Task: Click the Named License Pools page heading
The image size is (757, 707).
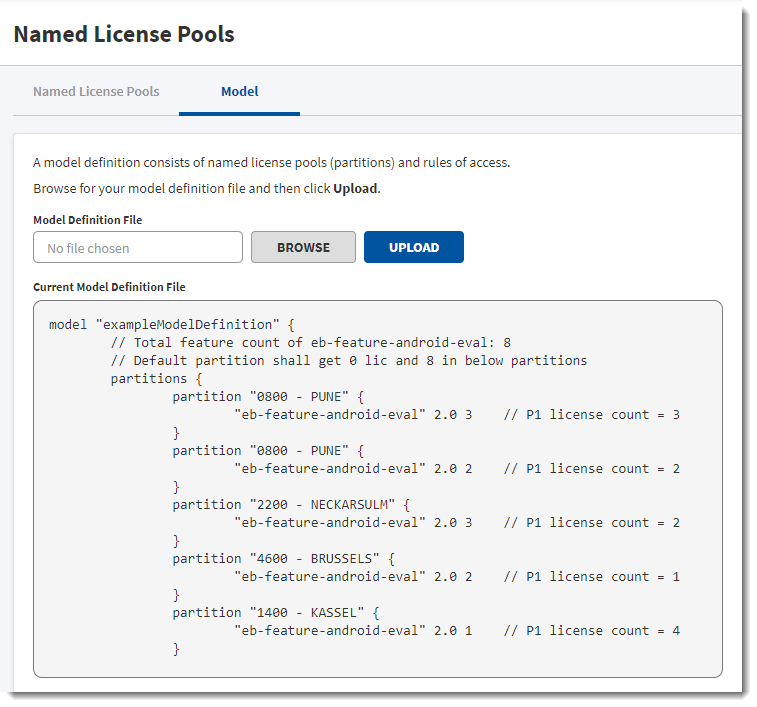Action: pos(124,35)
